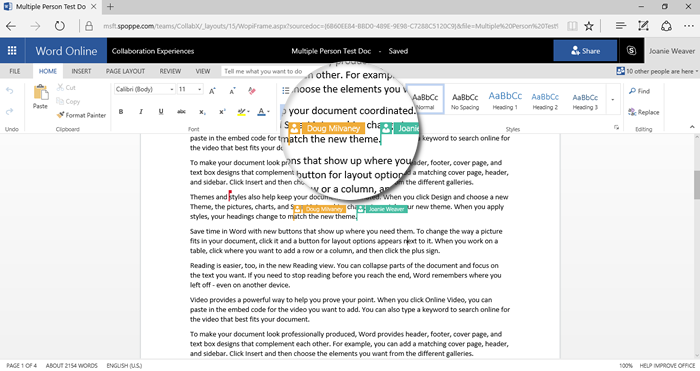700x371 pixels.
Task: Switch to the PAGE LAYOUT tab
Action: coord(125,71)
